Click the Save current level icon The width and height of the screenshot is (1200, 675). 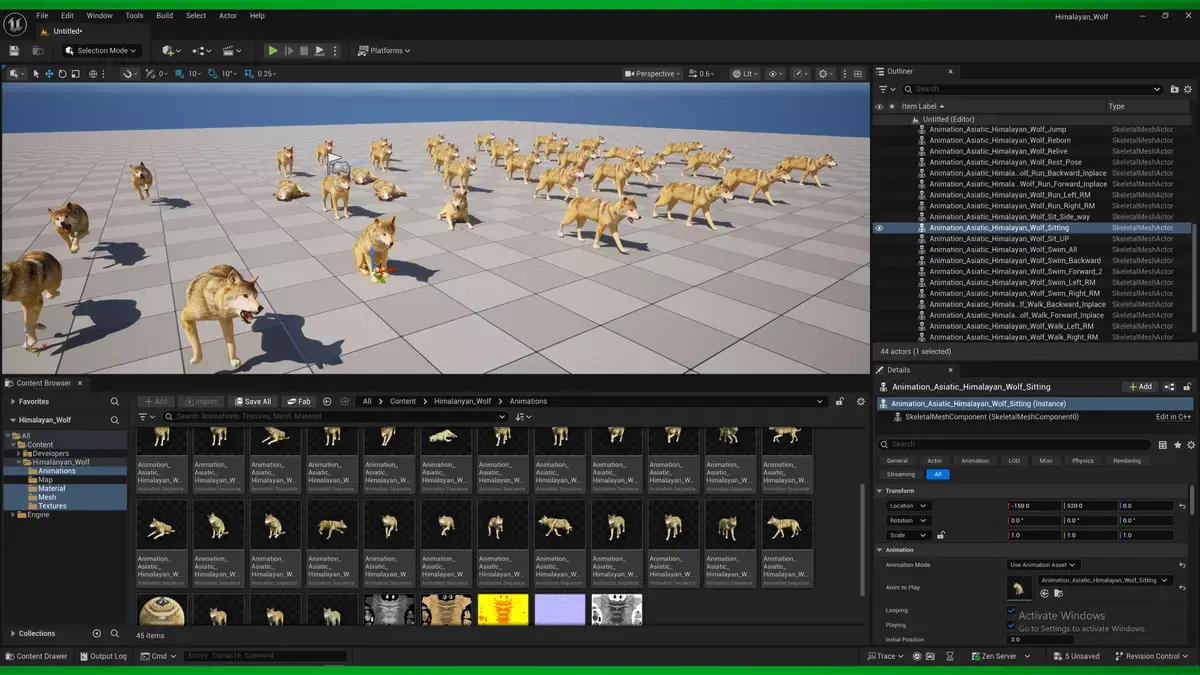[x=14, y=51]
